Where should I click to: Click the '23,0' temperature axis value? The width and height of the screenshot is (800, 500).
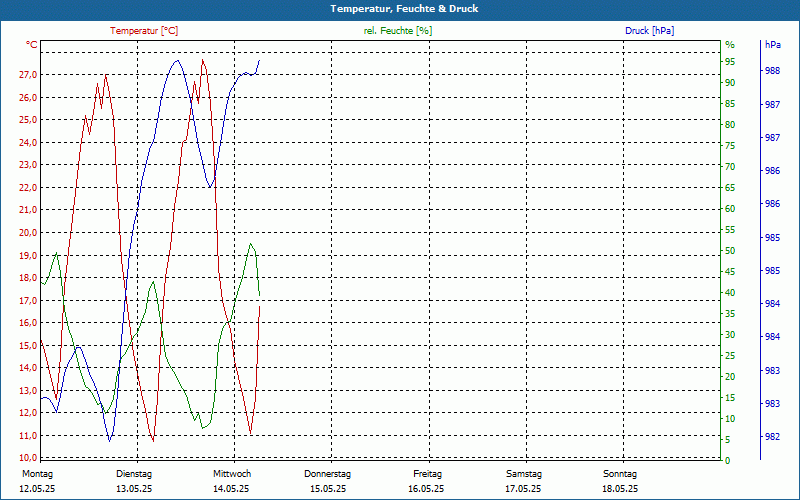[28, 165]
